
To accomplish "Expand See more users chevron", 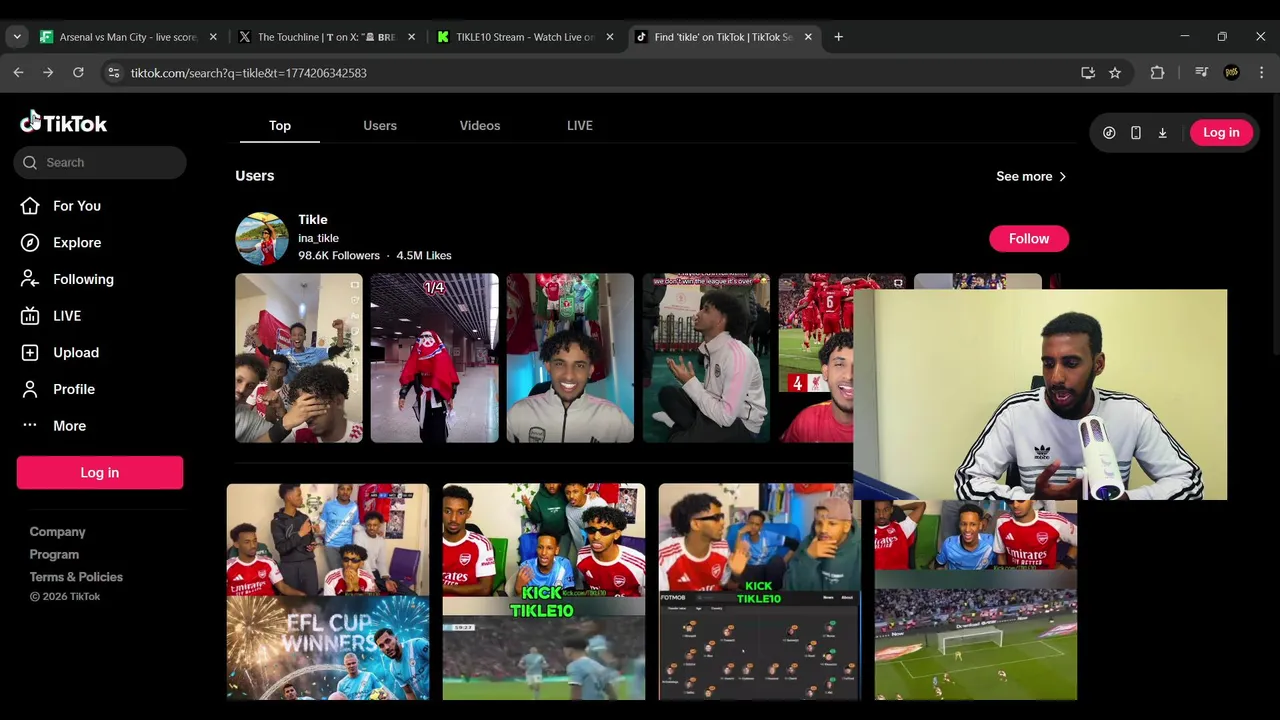I will pyautogui.click(x=1062, y=177).
